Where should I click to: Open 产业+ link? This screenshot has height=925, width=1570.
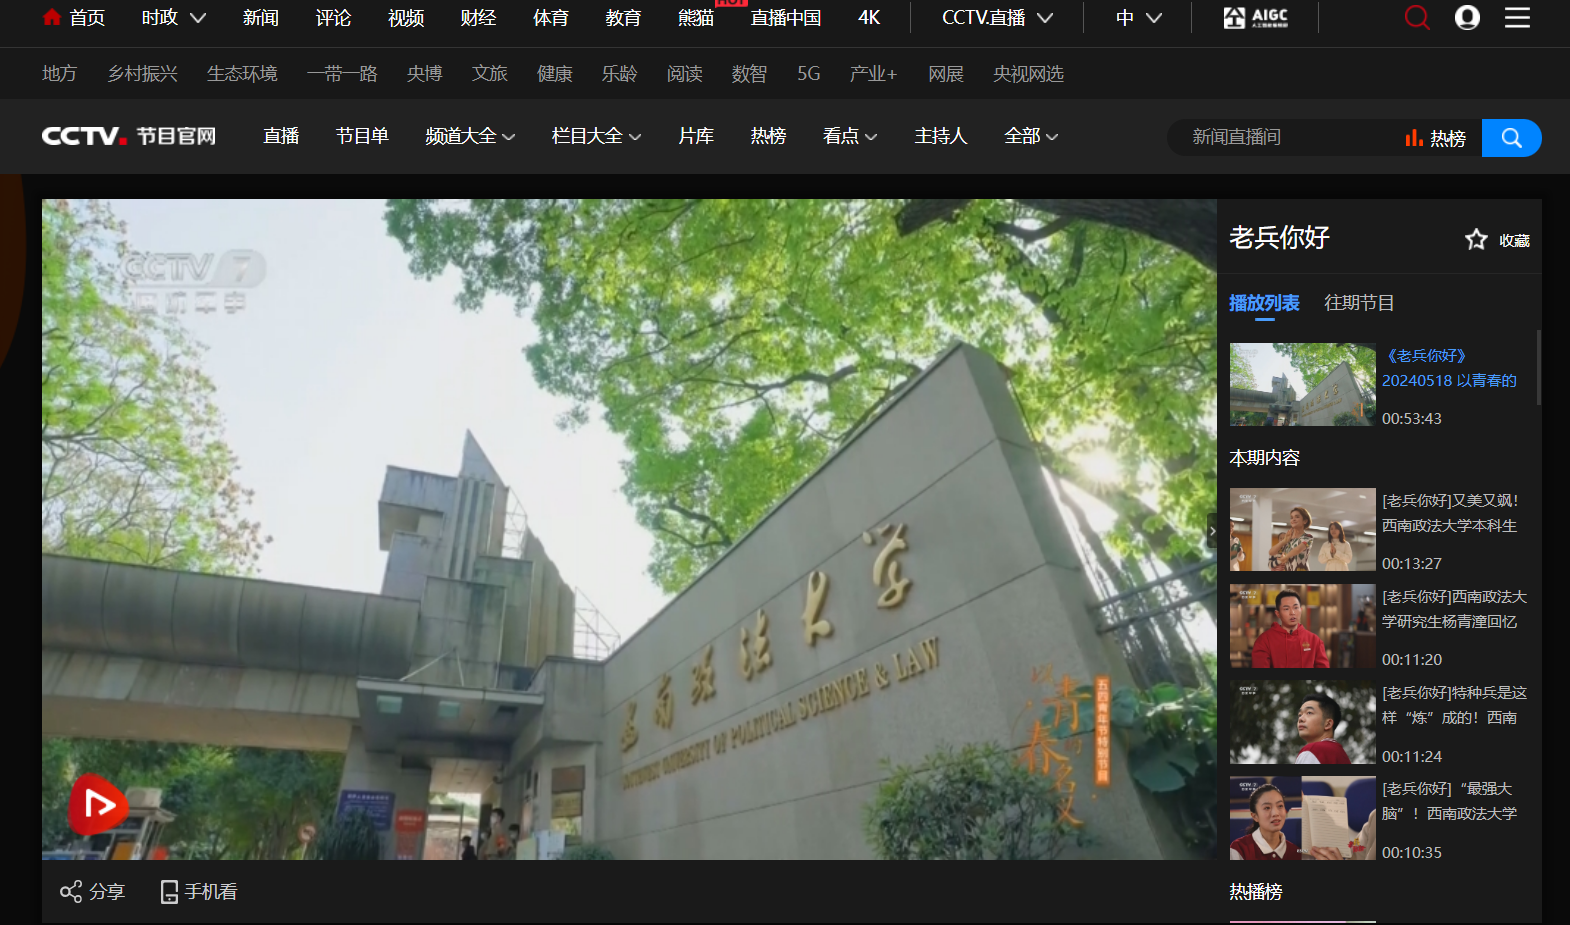(874, 74)
